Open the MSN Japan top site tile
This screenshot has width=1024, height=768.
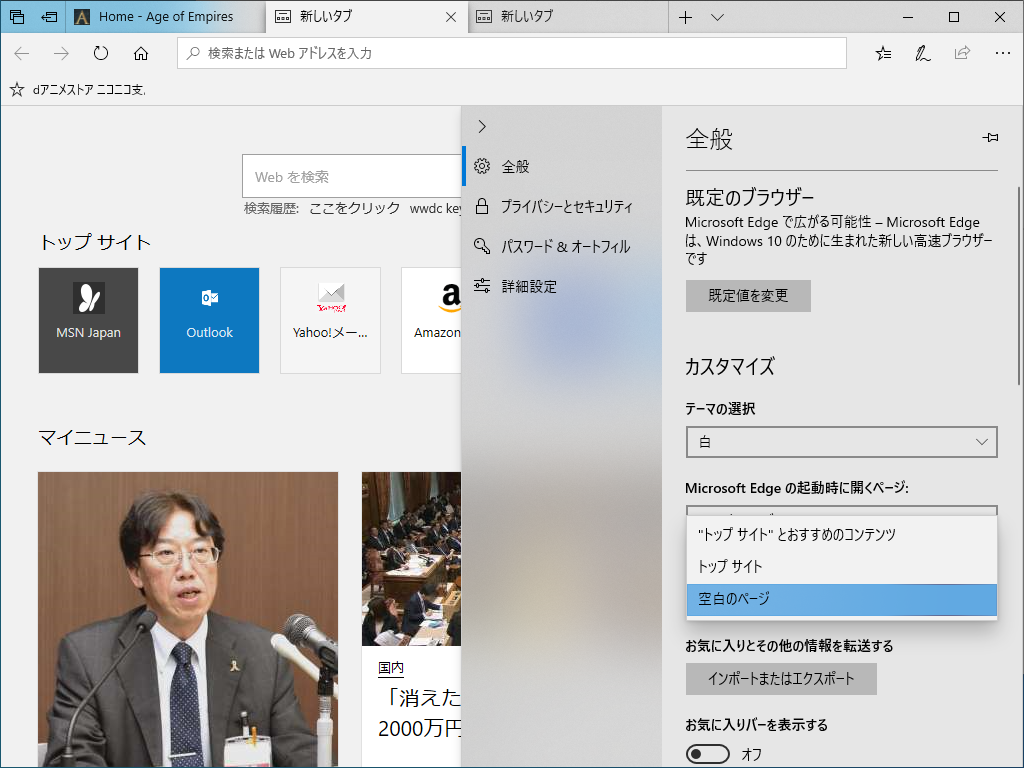[88, 320]
